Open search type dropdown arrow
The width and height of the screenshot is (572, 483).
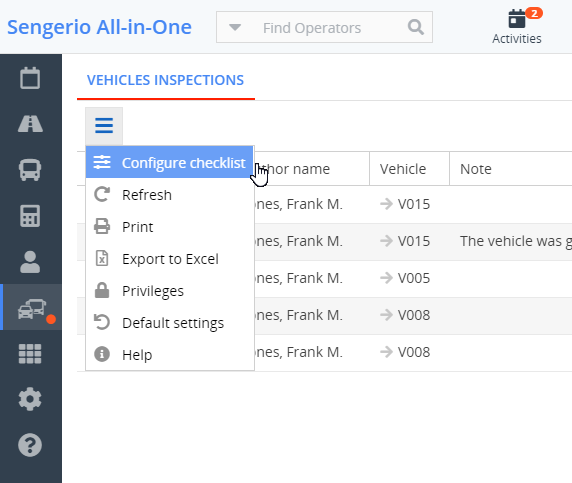click(235, 27)
